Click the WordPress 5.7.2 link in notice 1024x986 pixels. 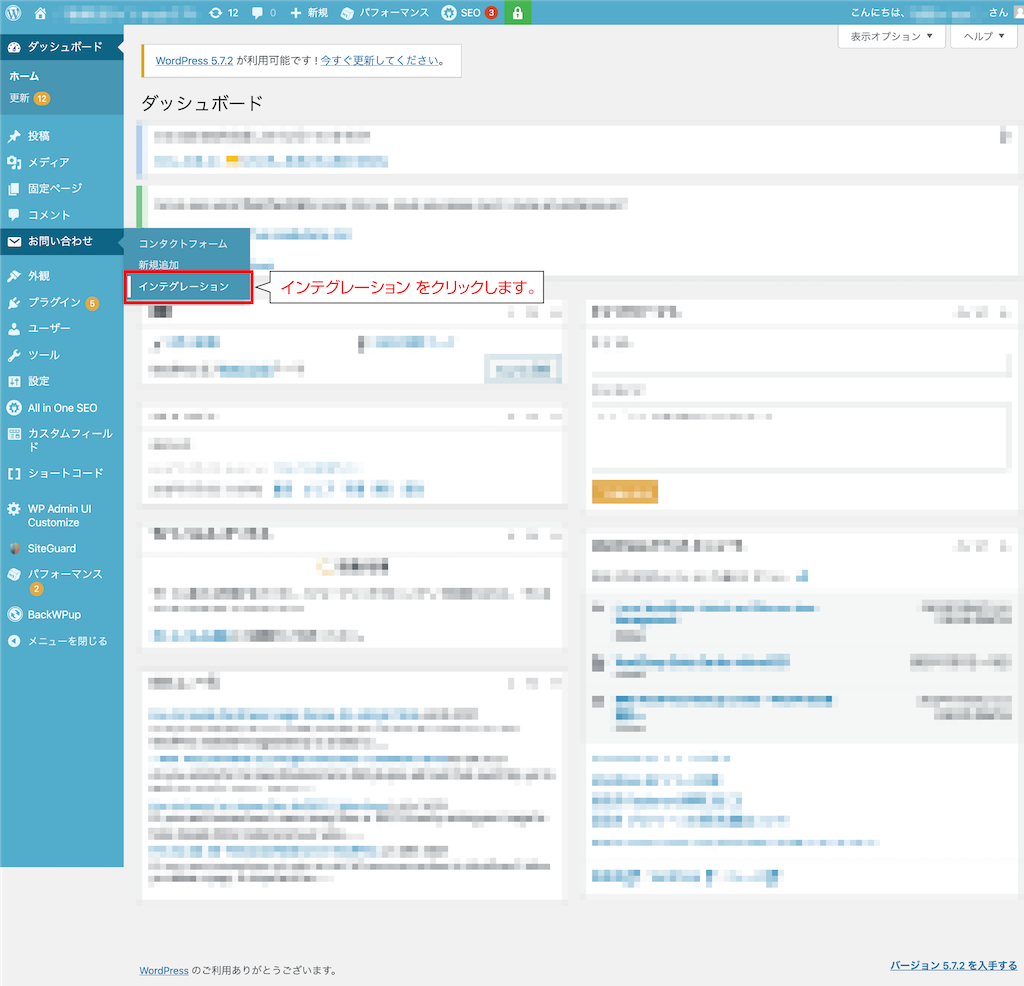(194, 61)
